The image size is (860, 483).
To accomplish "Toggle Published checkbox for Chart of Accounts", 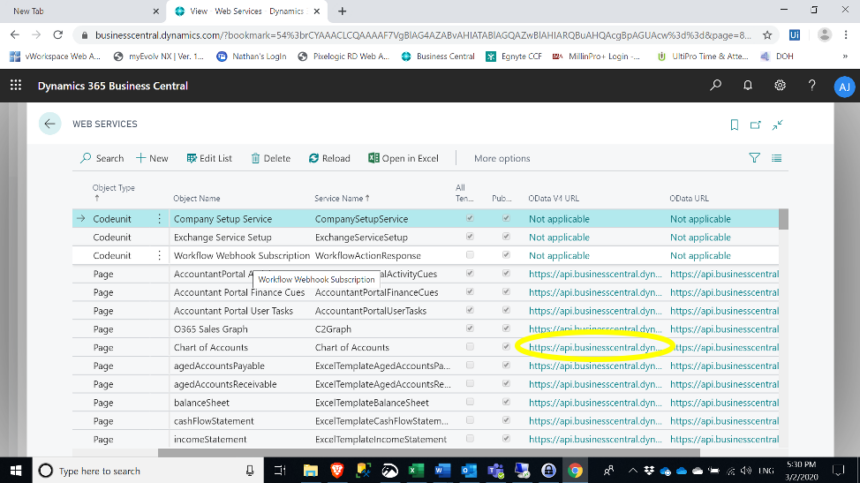I will (506, 347).
